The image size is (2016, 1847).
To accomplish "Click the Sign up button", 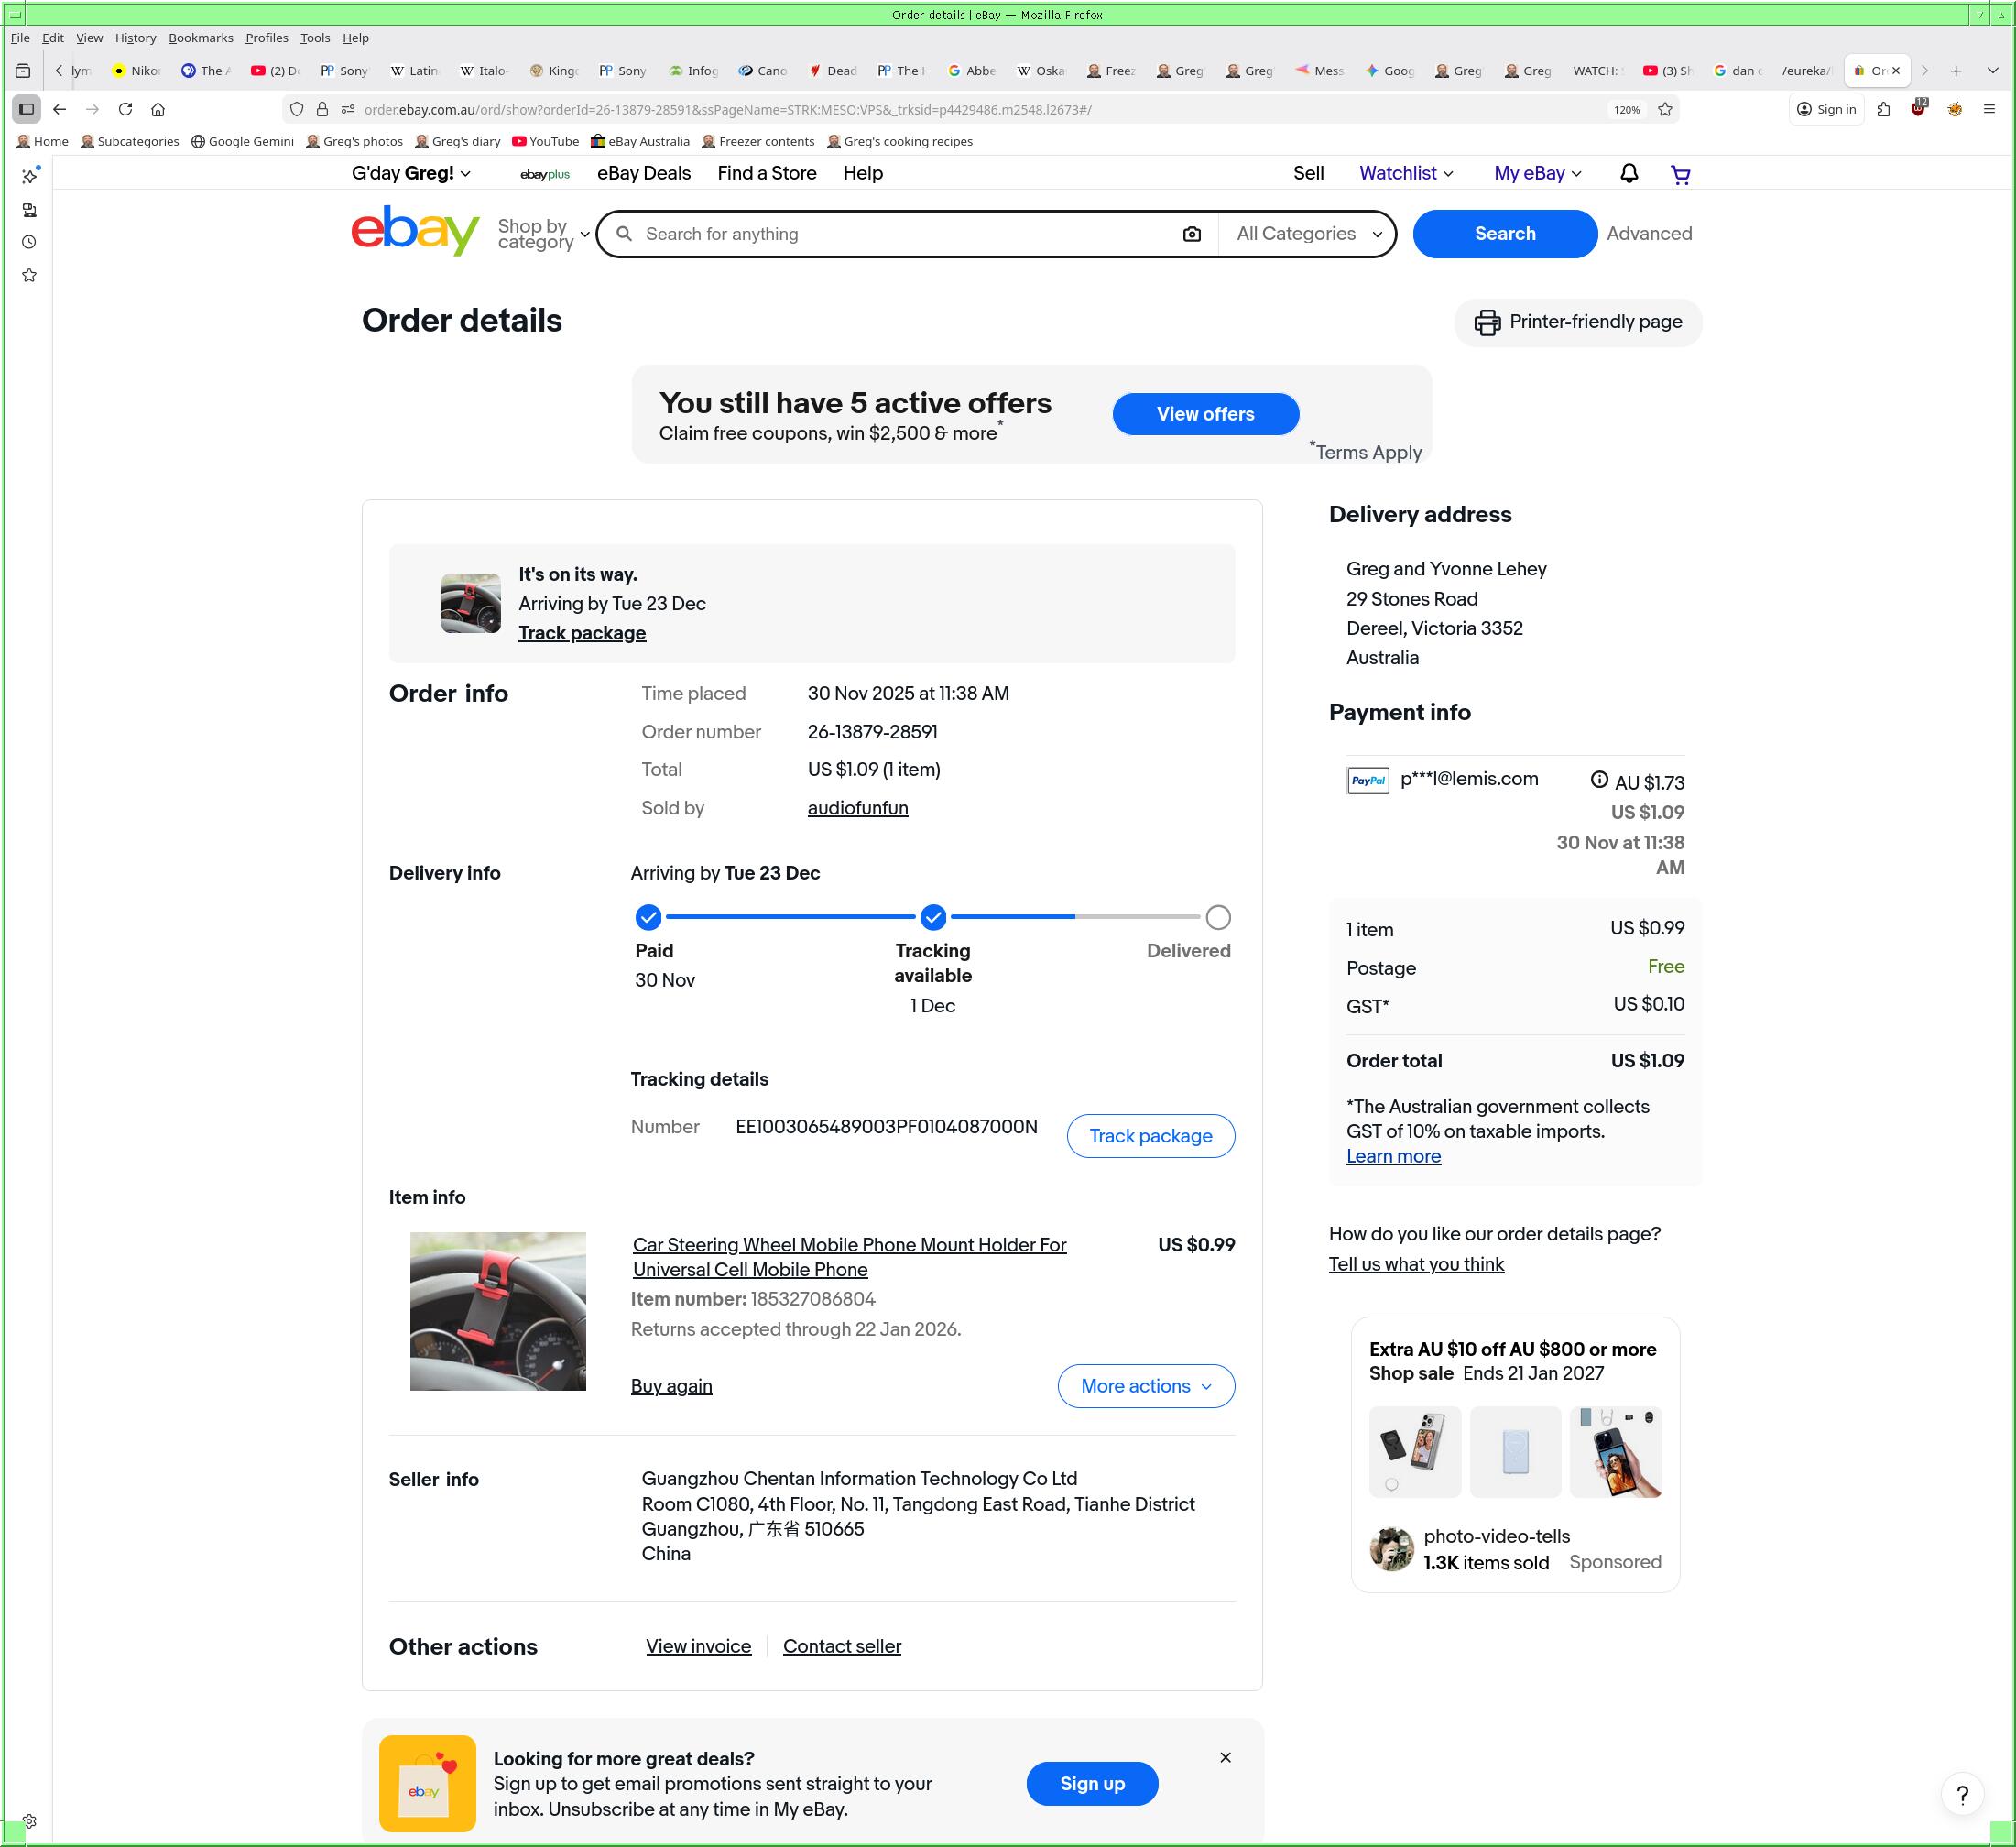I will [x=1092, y=1784].
